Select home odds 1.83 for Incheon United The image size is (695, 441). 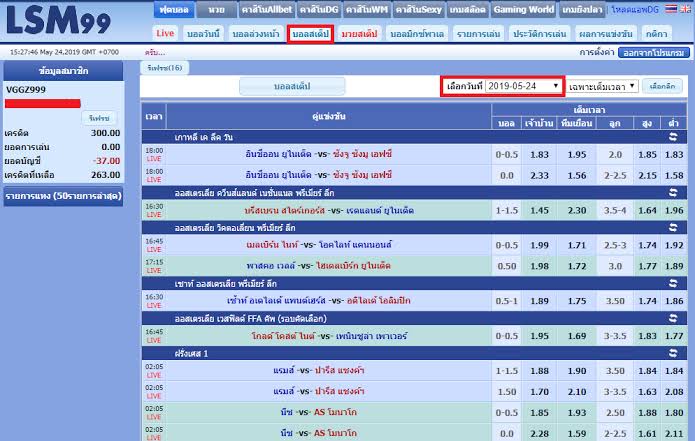539,154
